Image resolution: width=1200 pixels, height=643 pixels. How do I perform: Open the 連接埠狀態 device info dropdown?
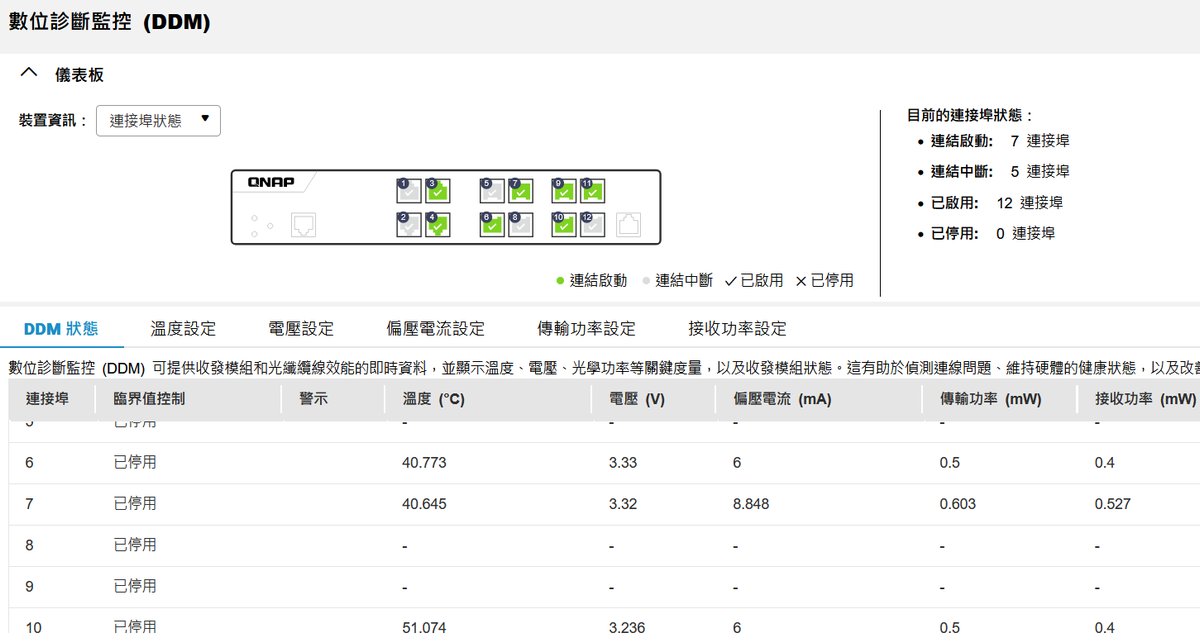click(x=158, y=121)
